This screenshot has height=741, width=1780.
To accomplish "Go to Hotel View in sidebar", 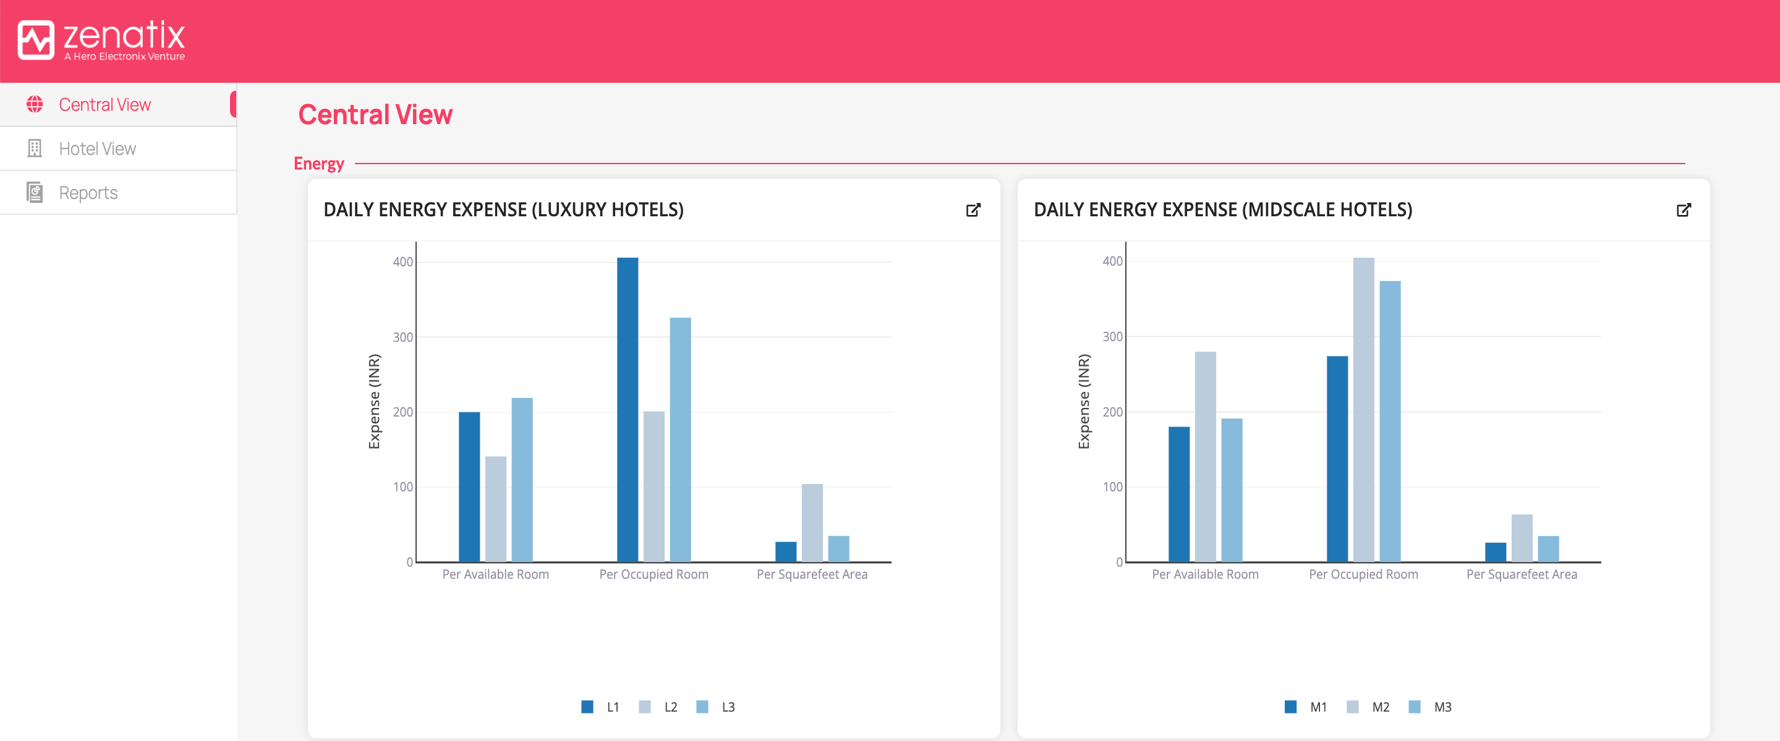I will (x=118, y=148).
